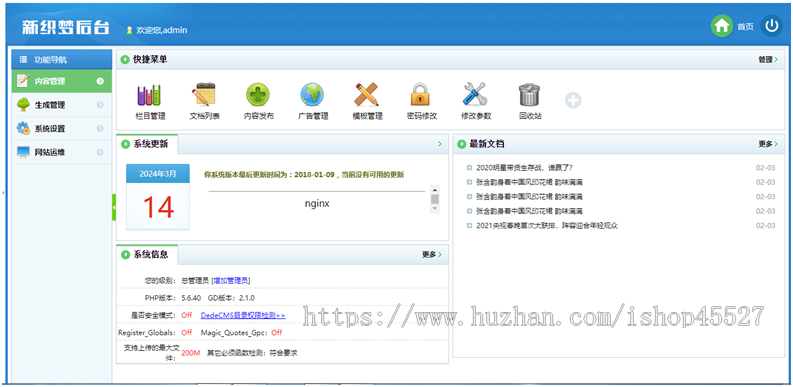The width and height of the screenshot is (793, 387).
Task: Expand the 内容管理 arrow in sidebar
Action: (x=100, y=81)
